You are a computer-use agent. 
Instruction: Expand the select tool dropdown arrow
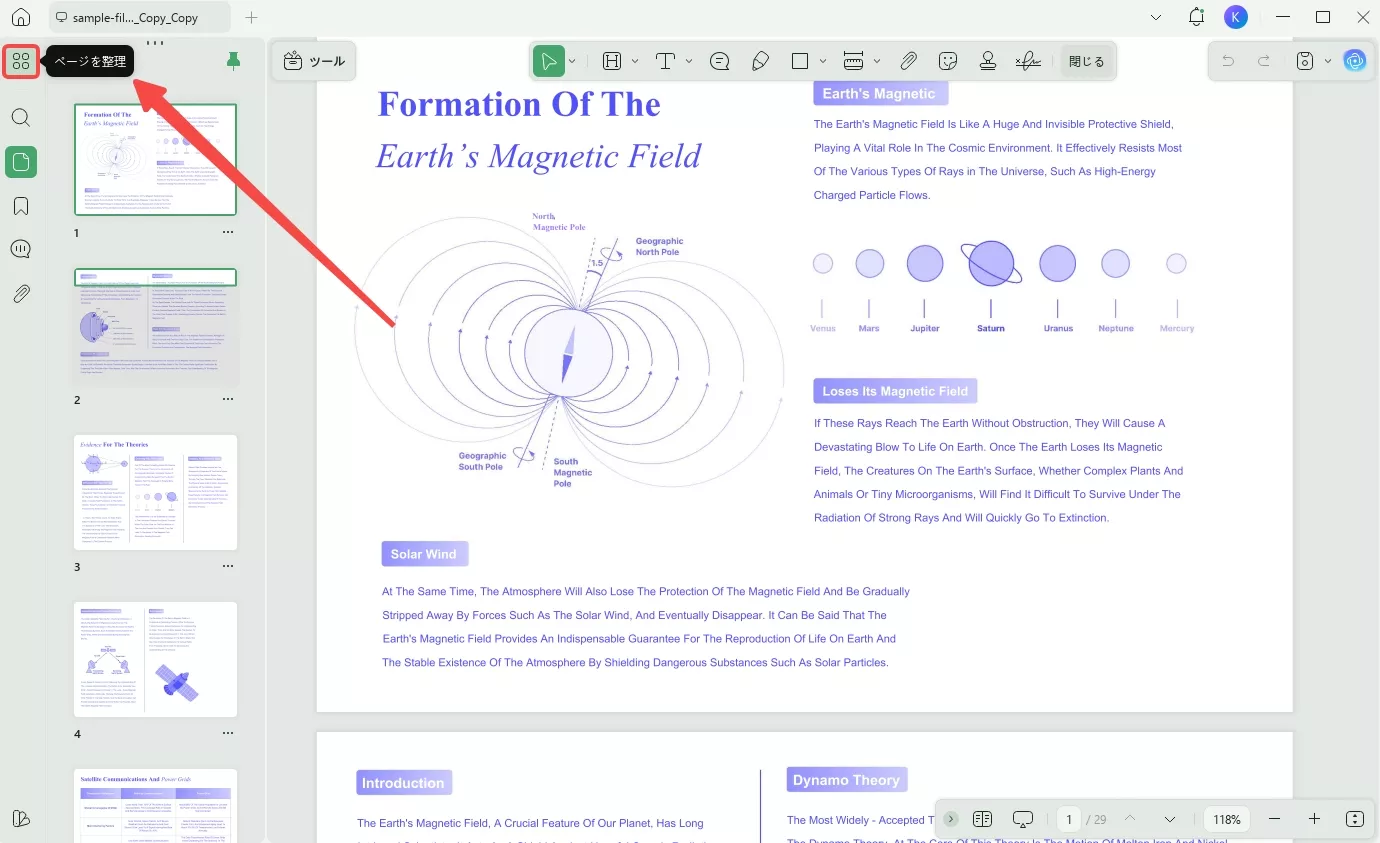pyautogui.click(x=572, y=61)
